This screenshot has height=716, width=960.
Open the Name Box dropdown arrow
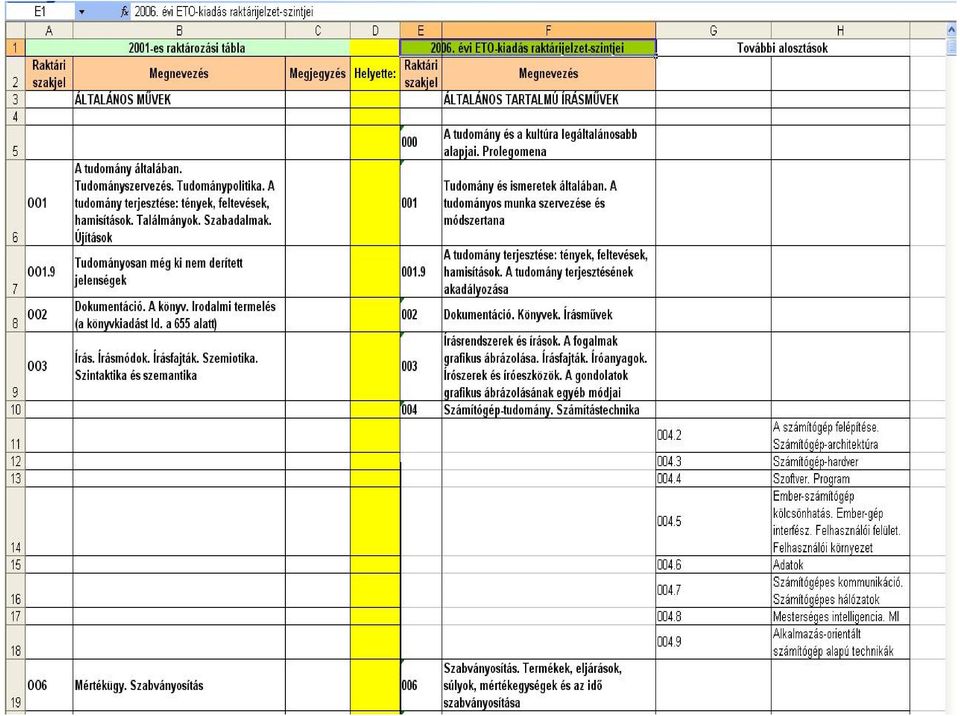82,11
